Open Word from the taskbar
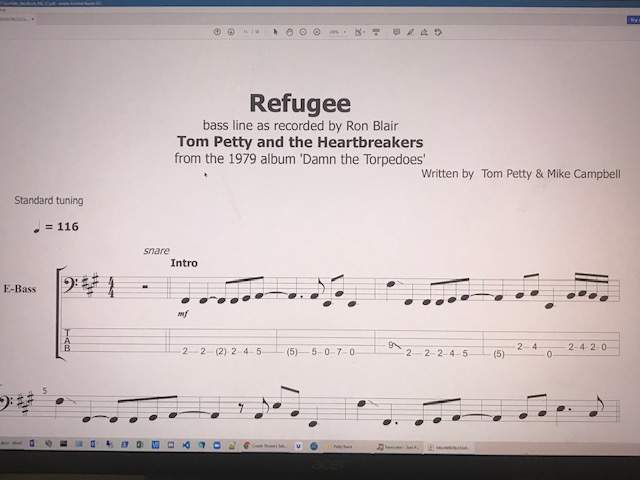This screenshot has height=480, width=640. click(x=155, y=445)
